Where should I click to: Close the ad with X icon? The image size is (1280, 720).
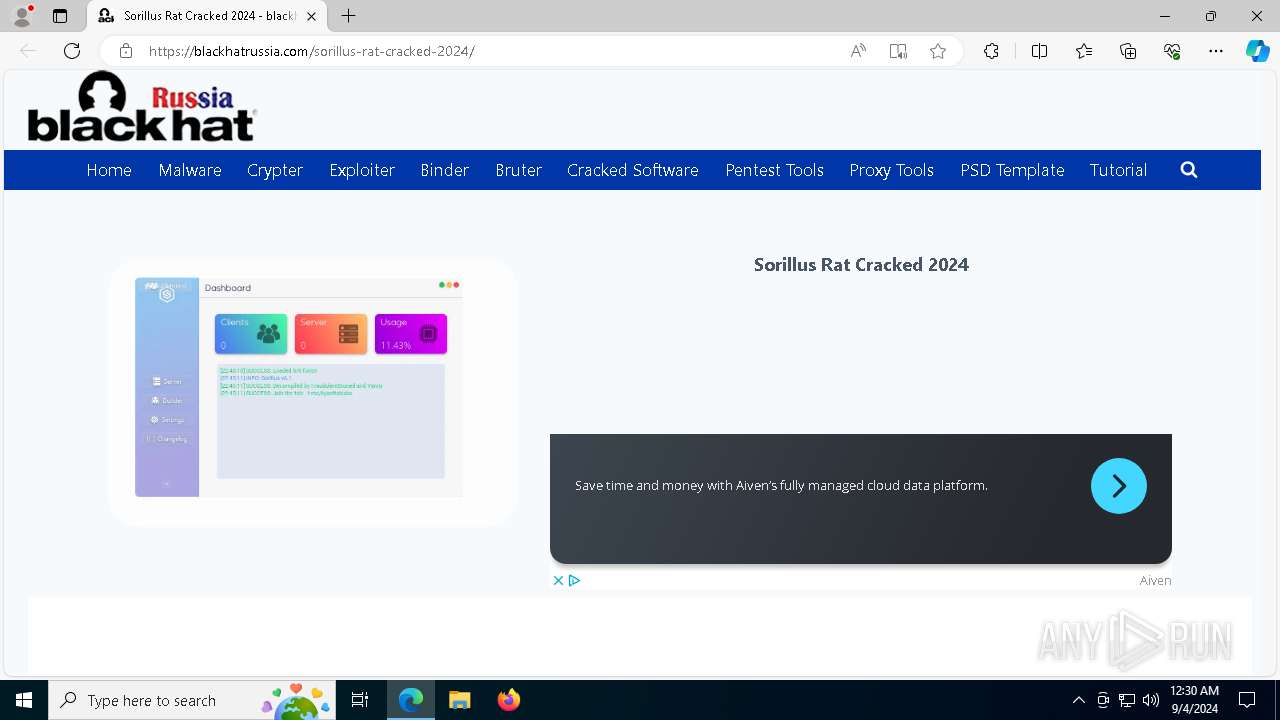(559, 580)
